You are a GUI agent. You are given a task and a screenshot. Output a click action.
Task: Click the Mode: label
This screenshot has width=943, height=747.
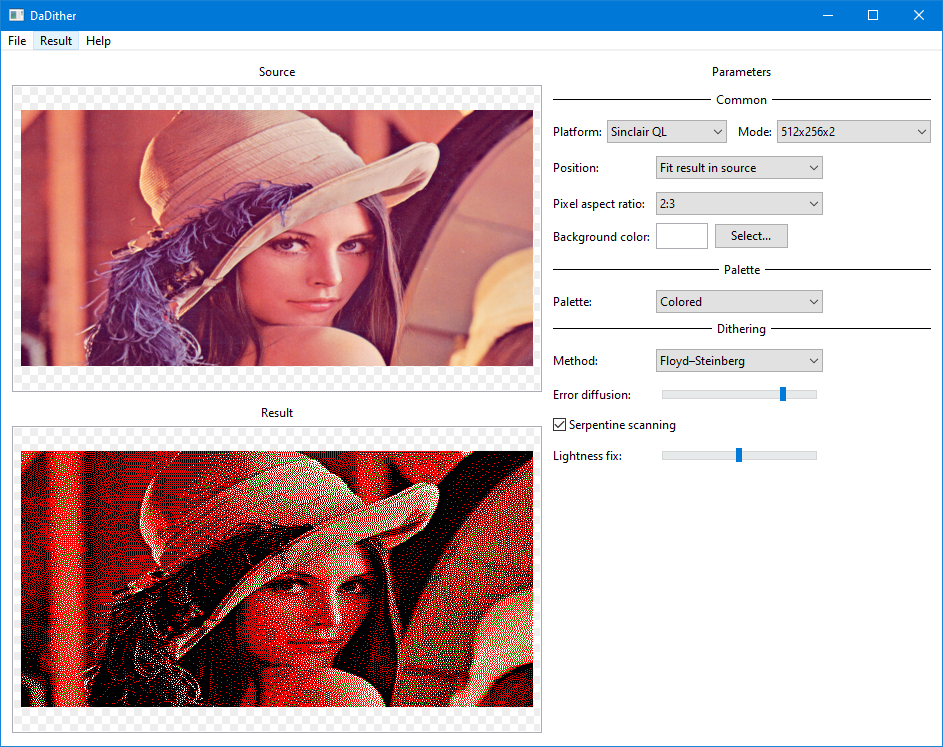coord(755,132)
